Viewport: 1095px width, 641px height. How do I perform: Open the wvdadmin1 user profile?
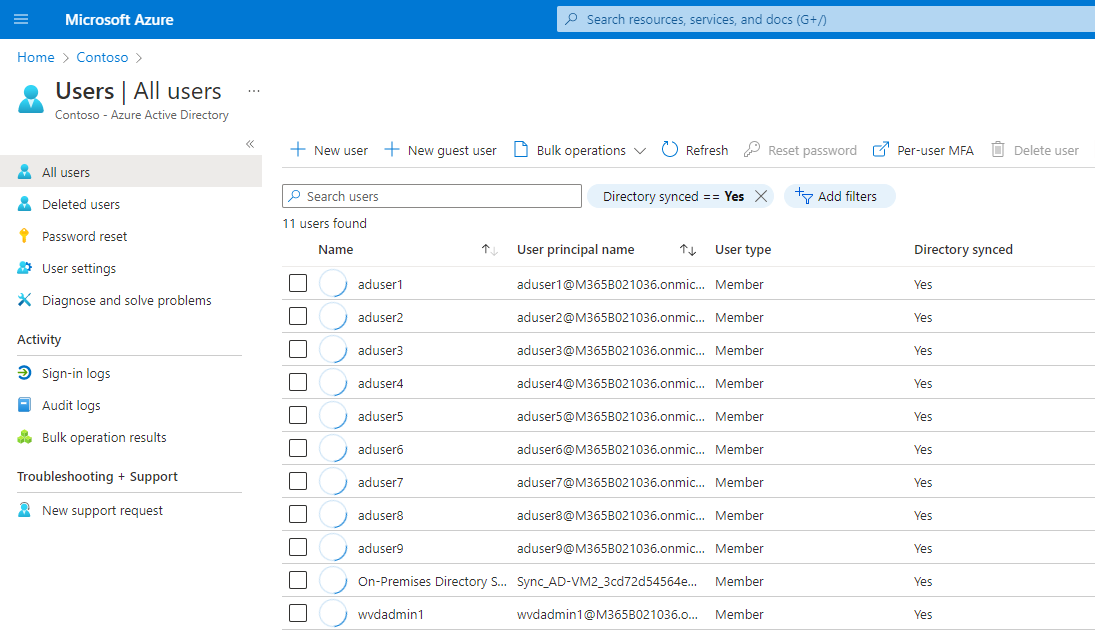[390, 614]
